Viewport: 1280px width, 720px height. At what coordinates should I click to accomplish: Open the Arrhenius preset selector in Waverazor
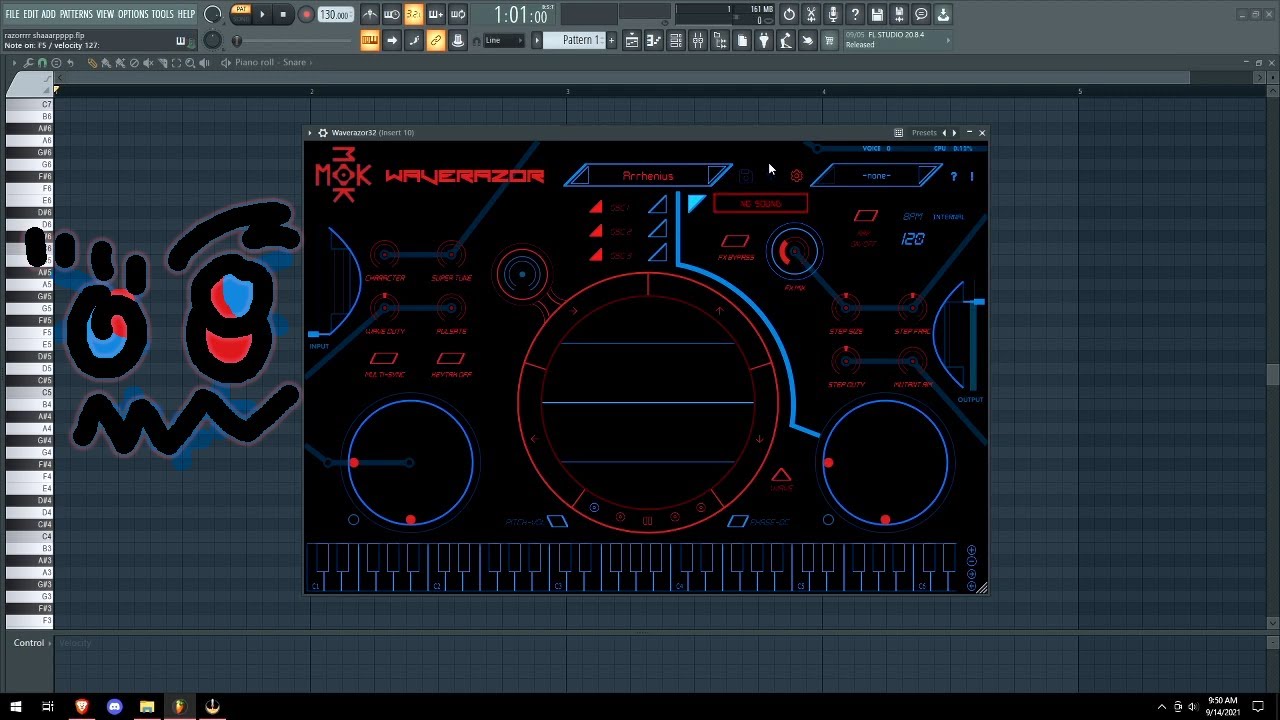(x=648, y=176)
